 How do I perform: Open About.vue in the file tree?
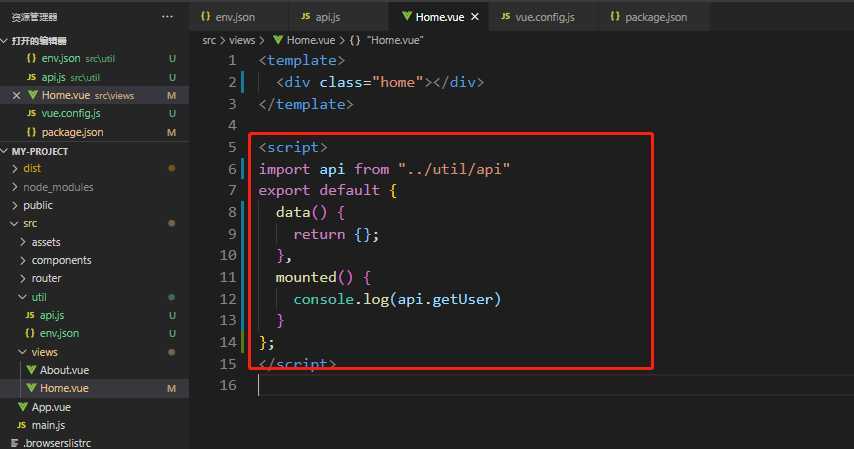pyautogui.click(x=94, y=370)
